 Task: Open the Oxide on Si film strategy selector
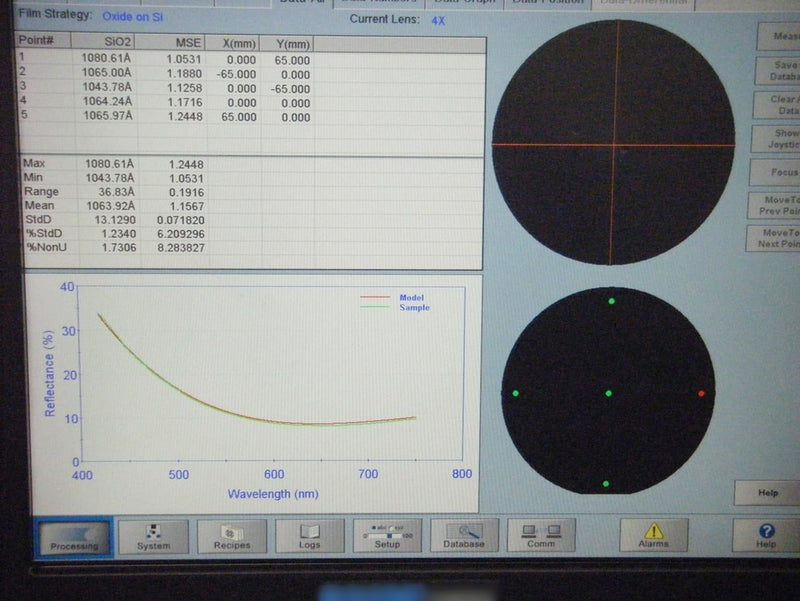pyautogui.click(x=133, y=16)
